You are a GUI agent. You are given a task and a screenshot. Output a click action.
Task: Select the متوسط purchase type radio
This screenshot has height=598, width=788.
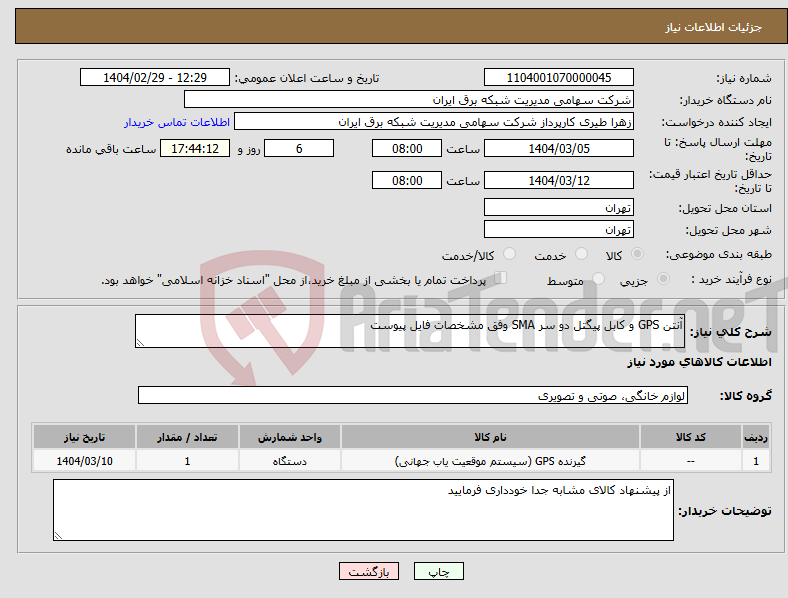click(x=598, y=278)
